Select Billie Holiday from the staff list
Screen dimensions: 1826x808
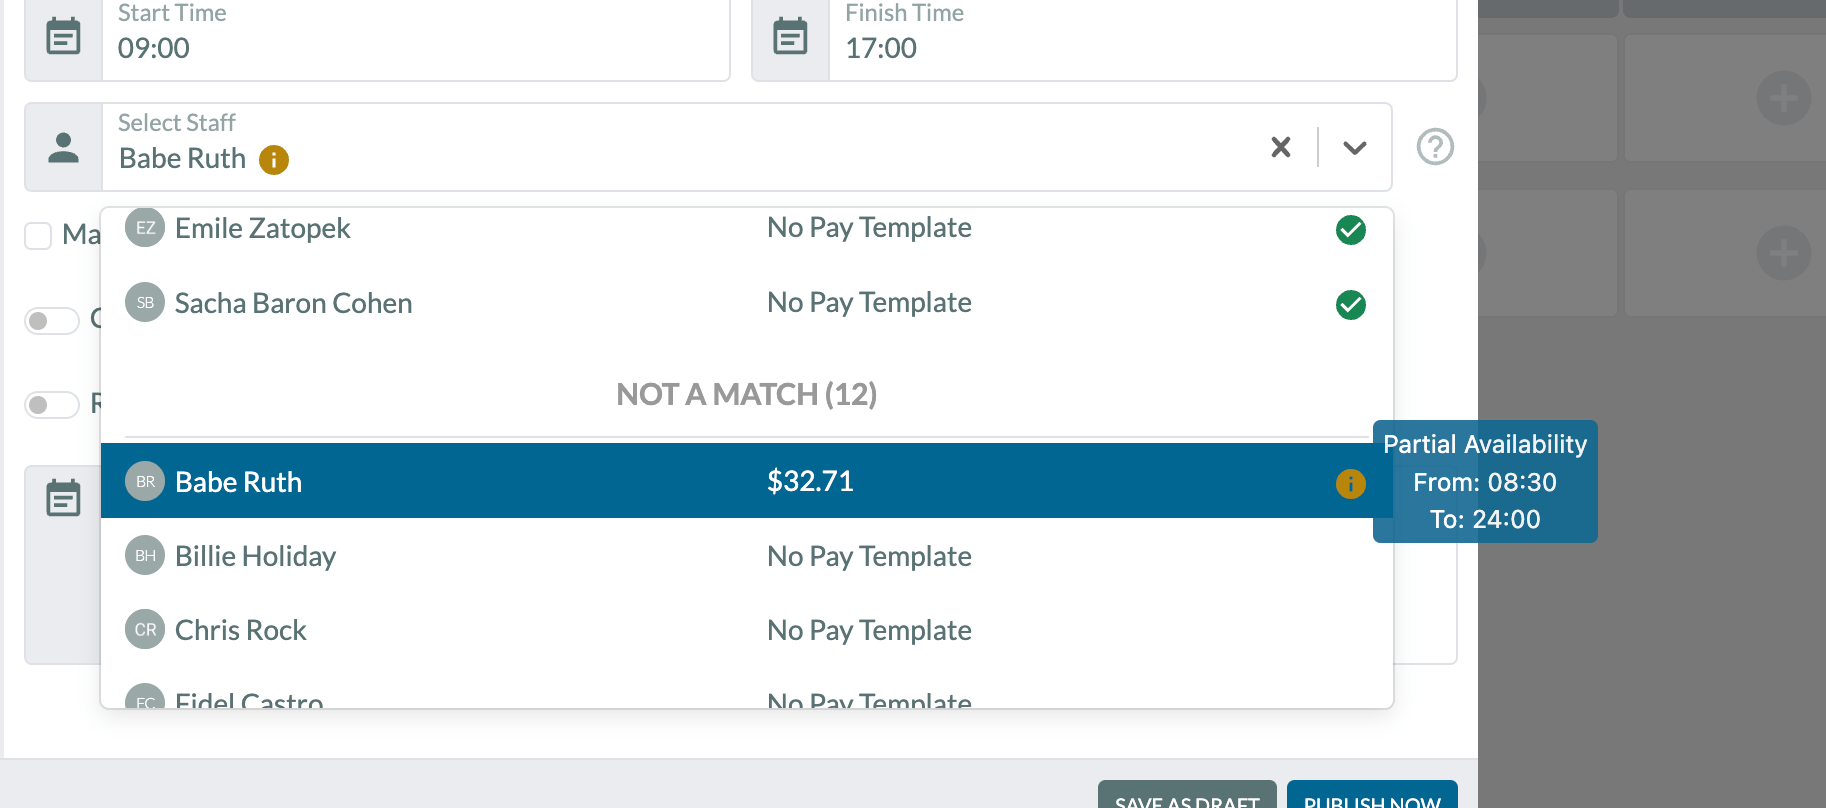(x=747, y=556)
